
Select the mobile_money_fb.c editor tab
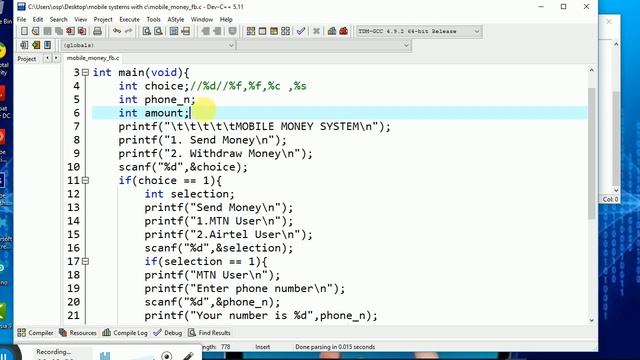point(93,58)
